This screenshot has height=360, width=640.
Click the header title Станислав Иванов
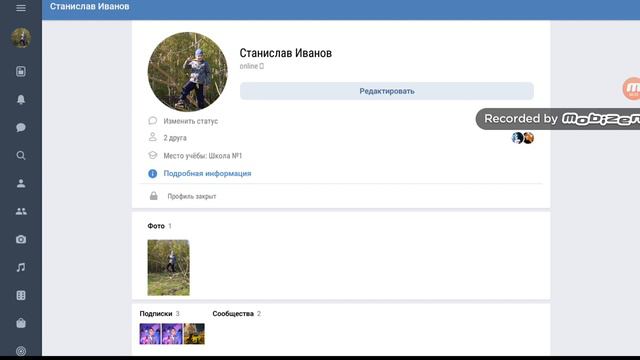(x=89, y=7)
